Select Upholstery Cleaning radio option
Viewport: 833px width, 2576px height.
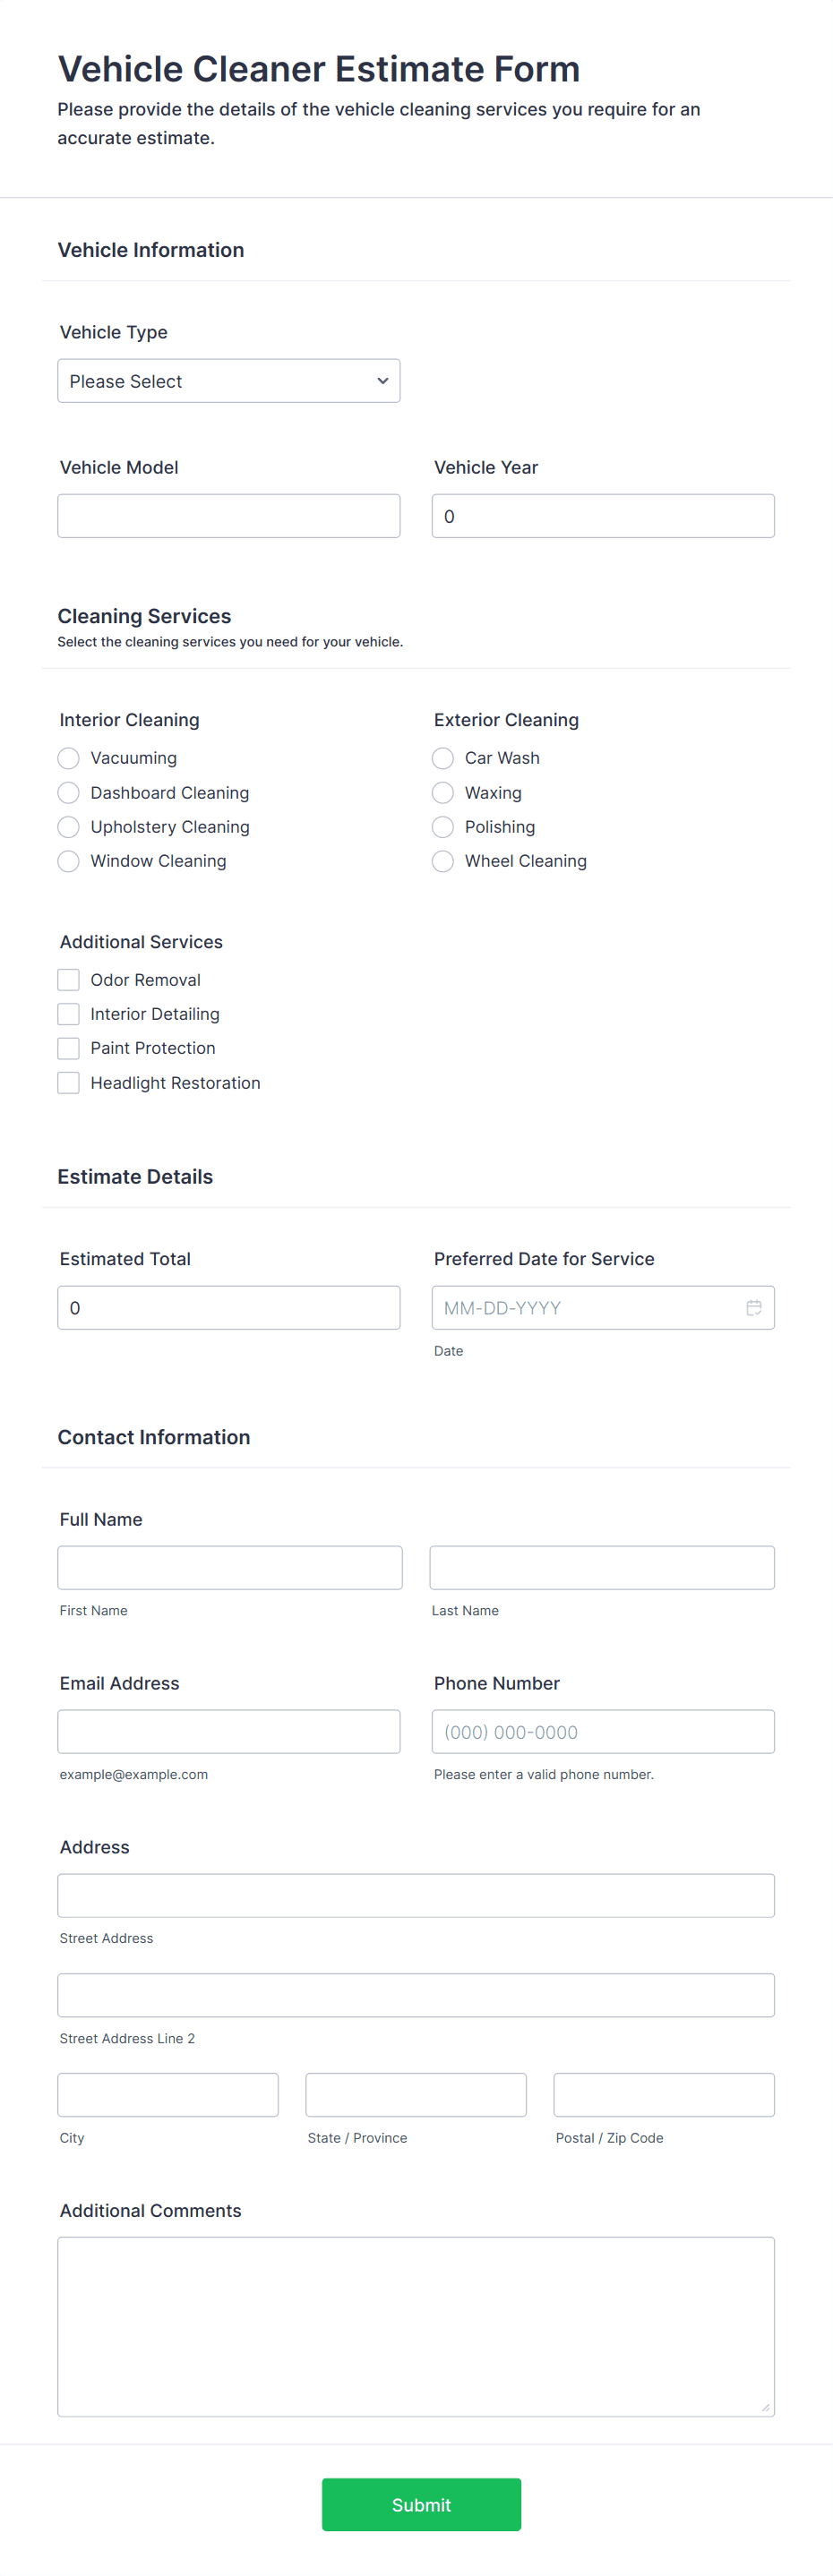[68, 827]
